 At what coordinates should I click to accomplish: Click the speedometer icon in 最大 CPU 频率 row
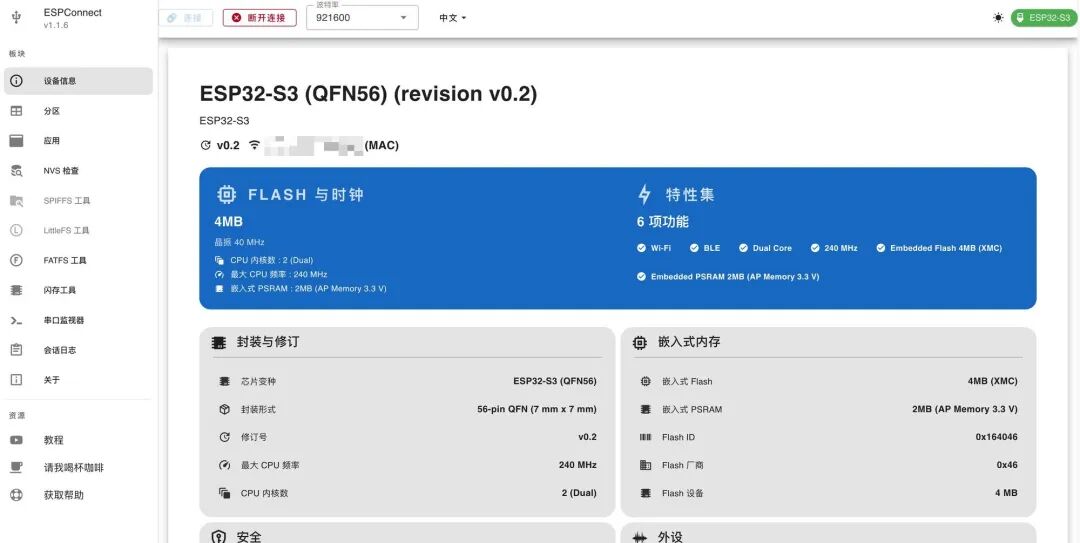(x=224, y=465)
